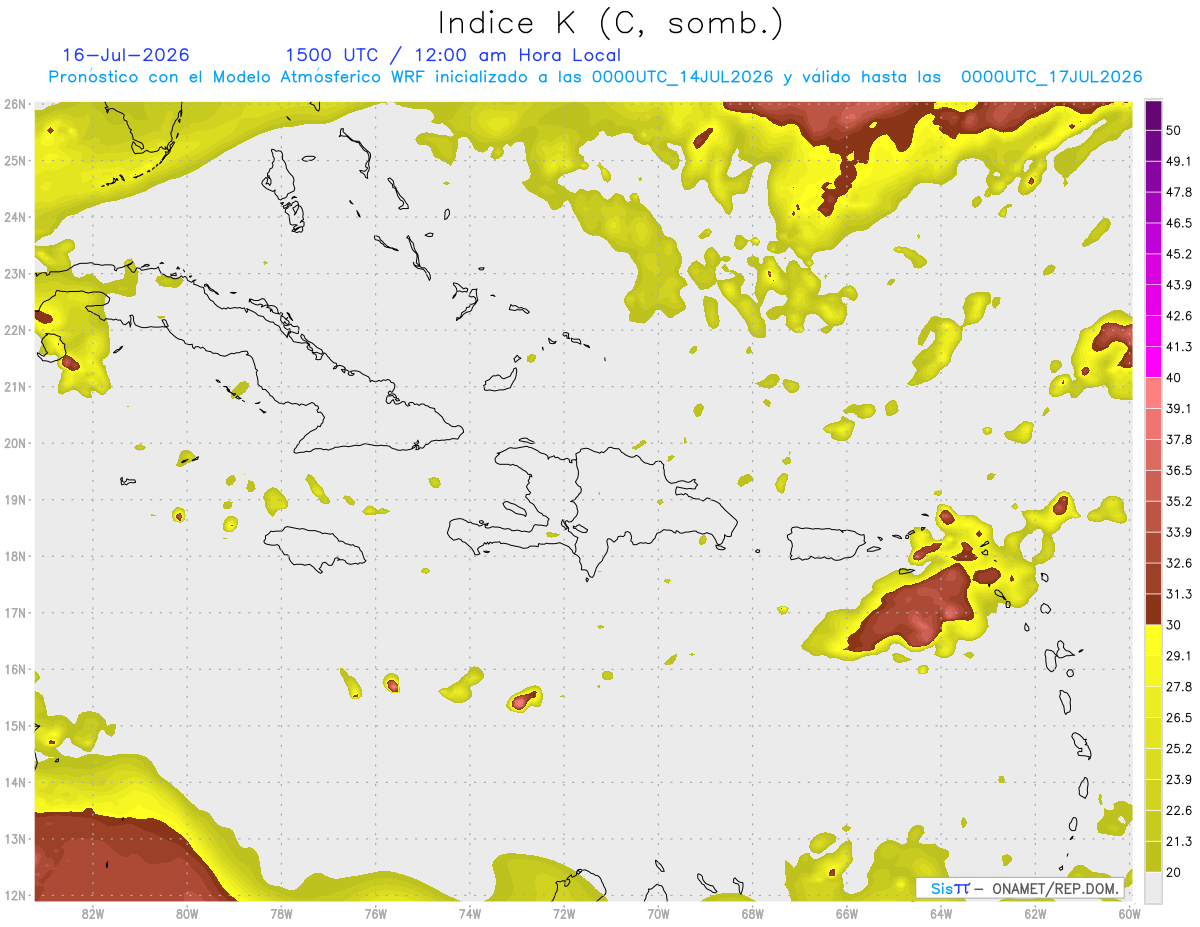Click the colorbar value 45.2
This screenshot has width=1200, height=927.
(1179, 254)
